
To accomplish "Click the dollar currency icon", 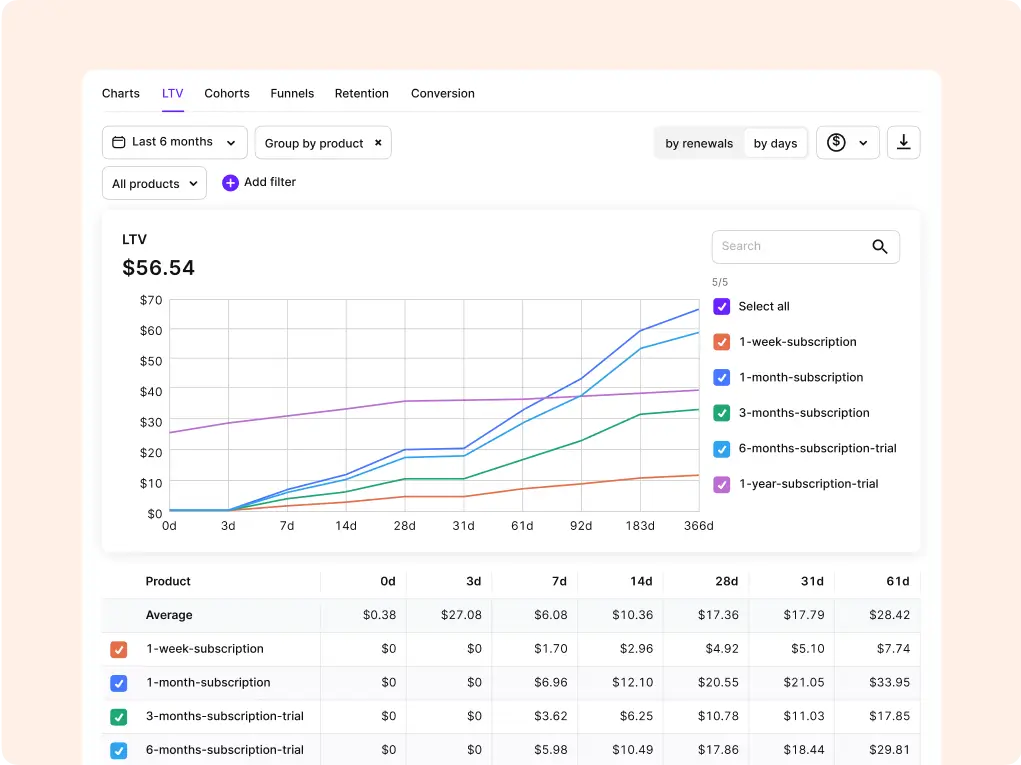I will (x=836, y=143).
